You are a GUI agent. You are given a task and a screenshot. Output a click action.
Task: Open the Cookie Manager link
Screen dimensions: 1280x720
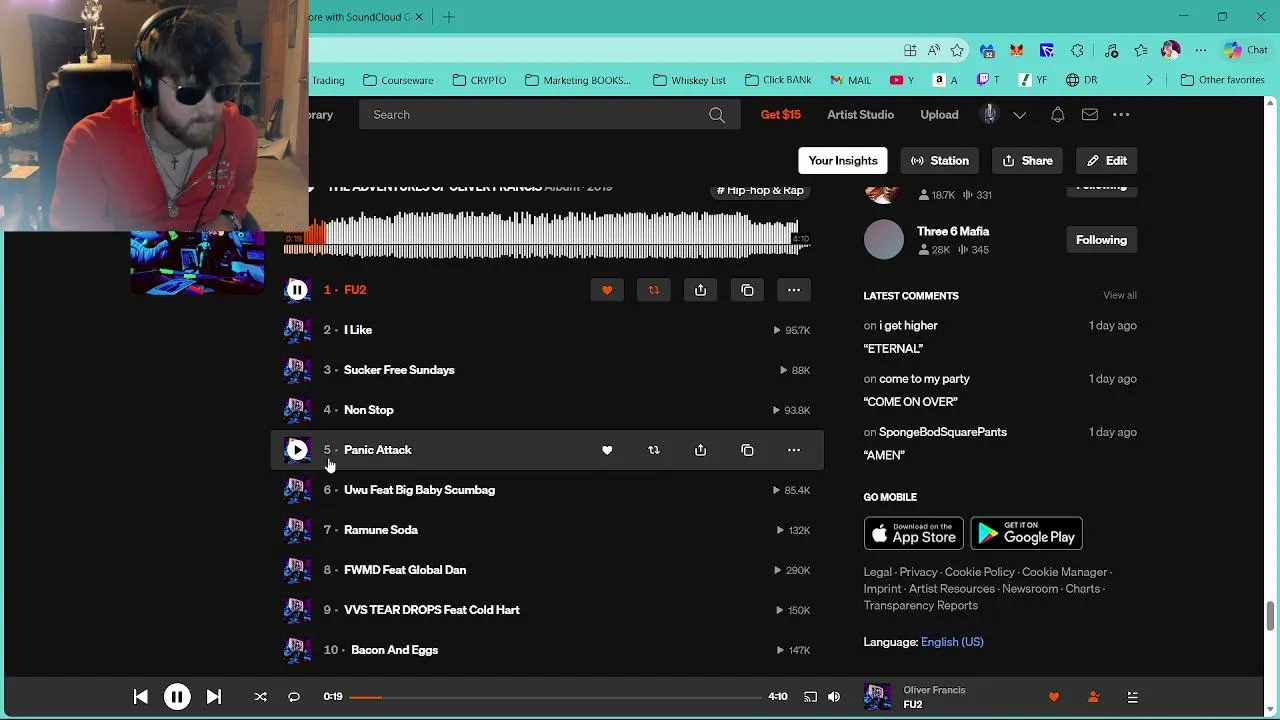click(1064, 572)
